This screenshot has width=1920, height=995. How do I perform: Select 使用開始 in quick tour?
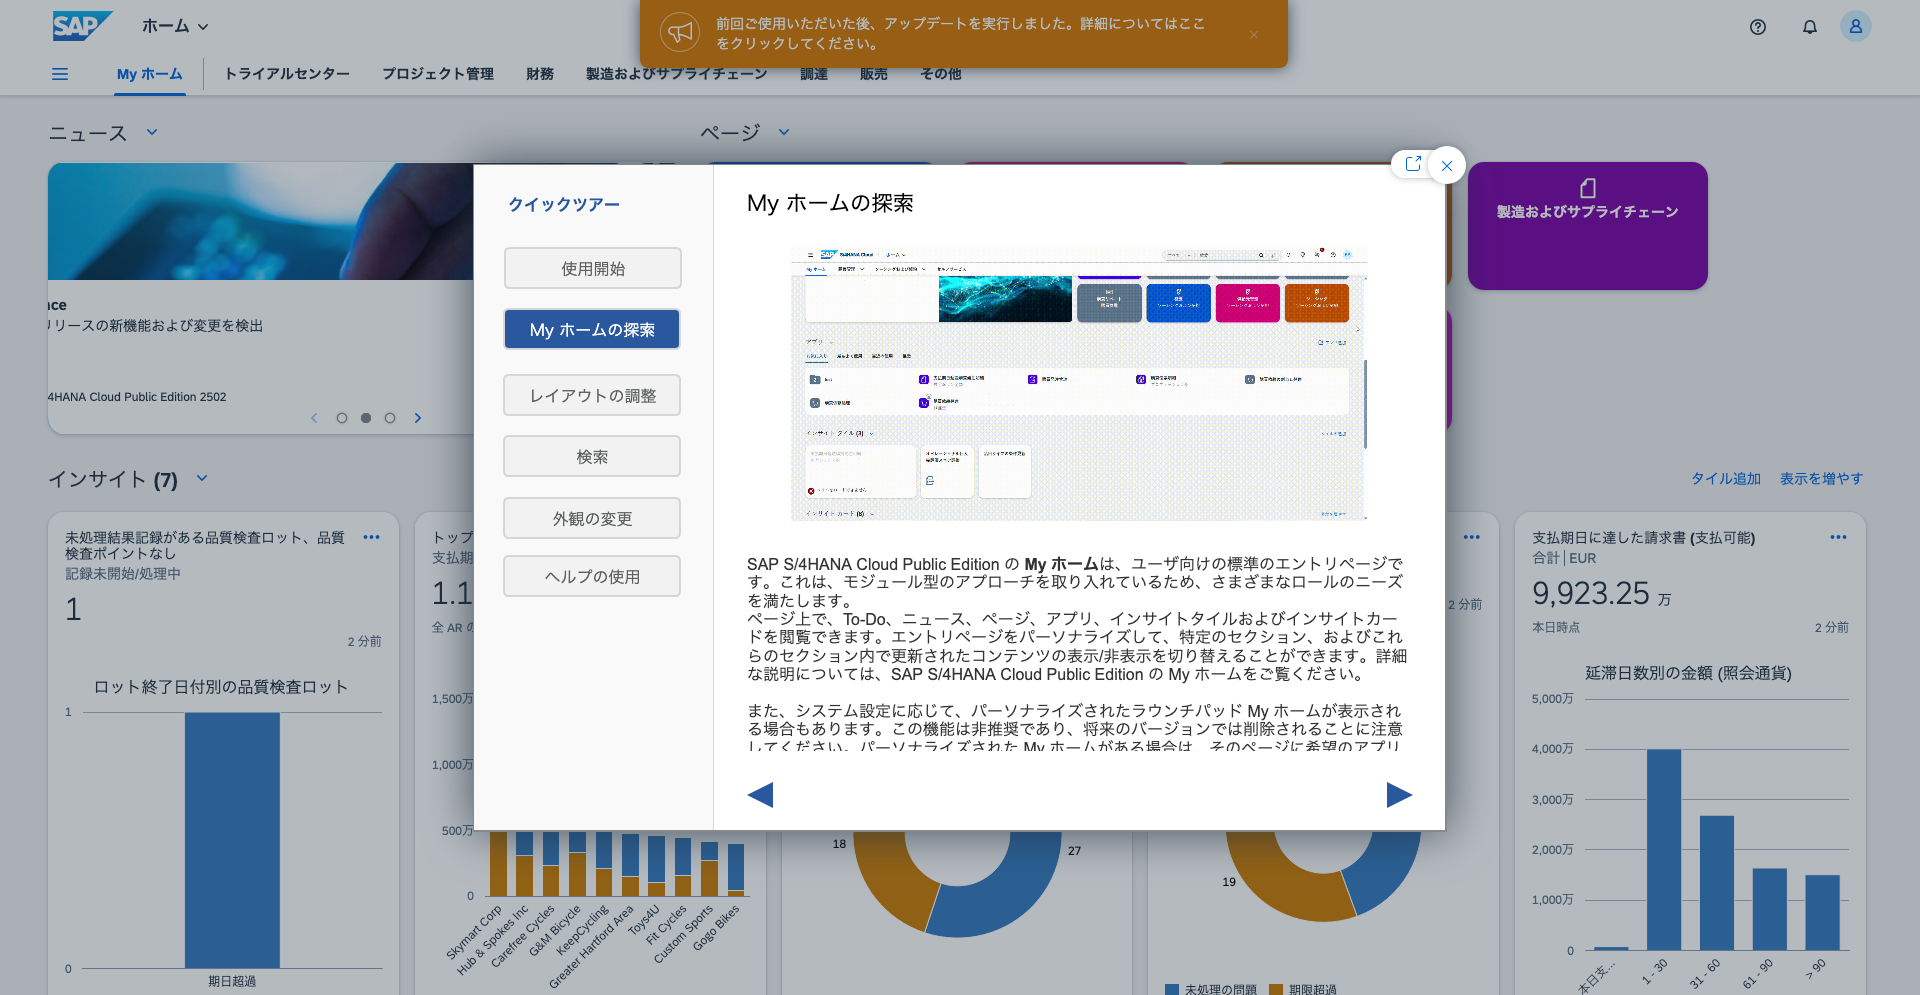(x=593, y=268)
